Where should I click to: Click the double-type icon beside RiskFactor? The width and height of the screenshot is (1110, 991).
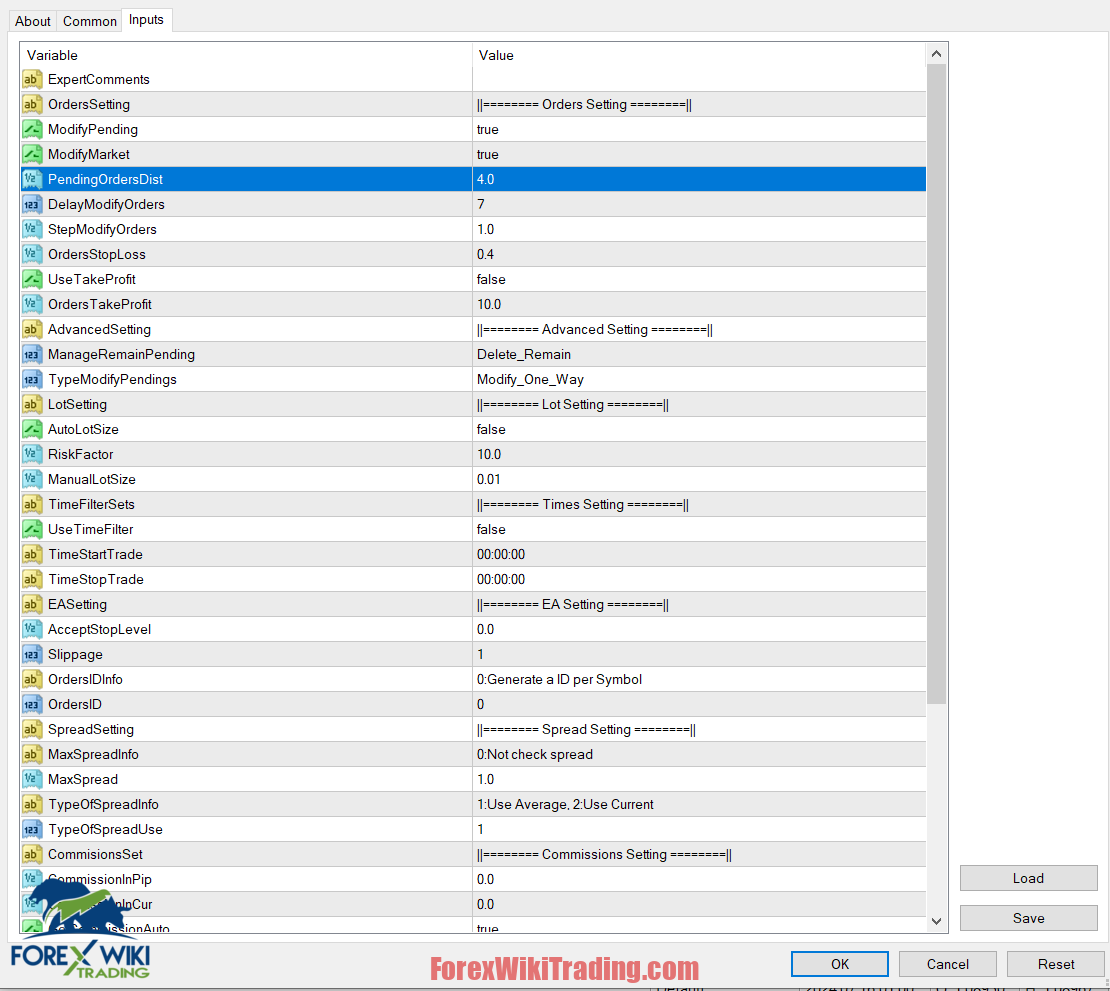pos(32,454)
